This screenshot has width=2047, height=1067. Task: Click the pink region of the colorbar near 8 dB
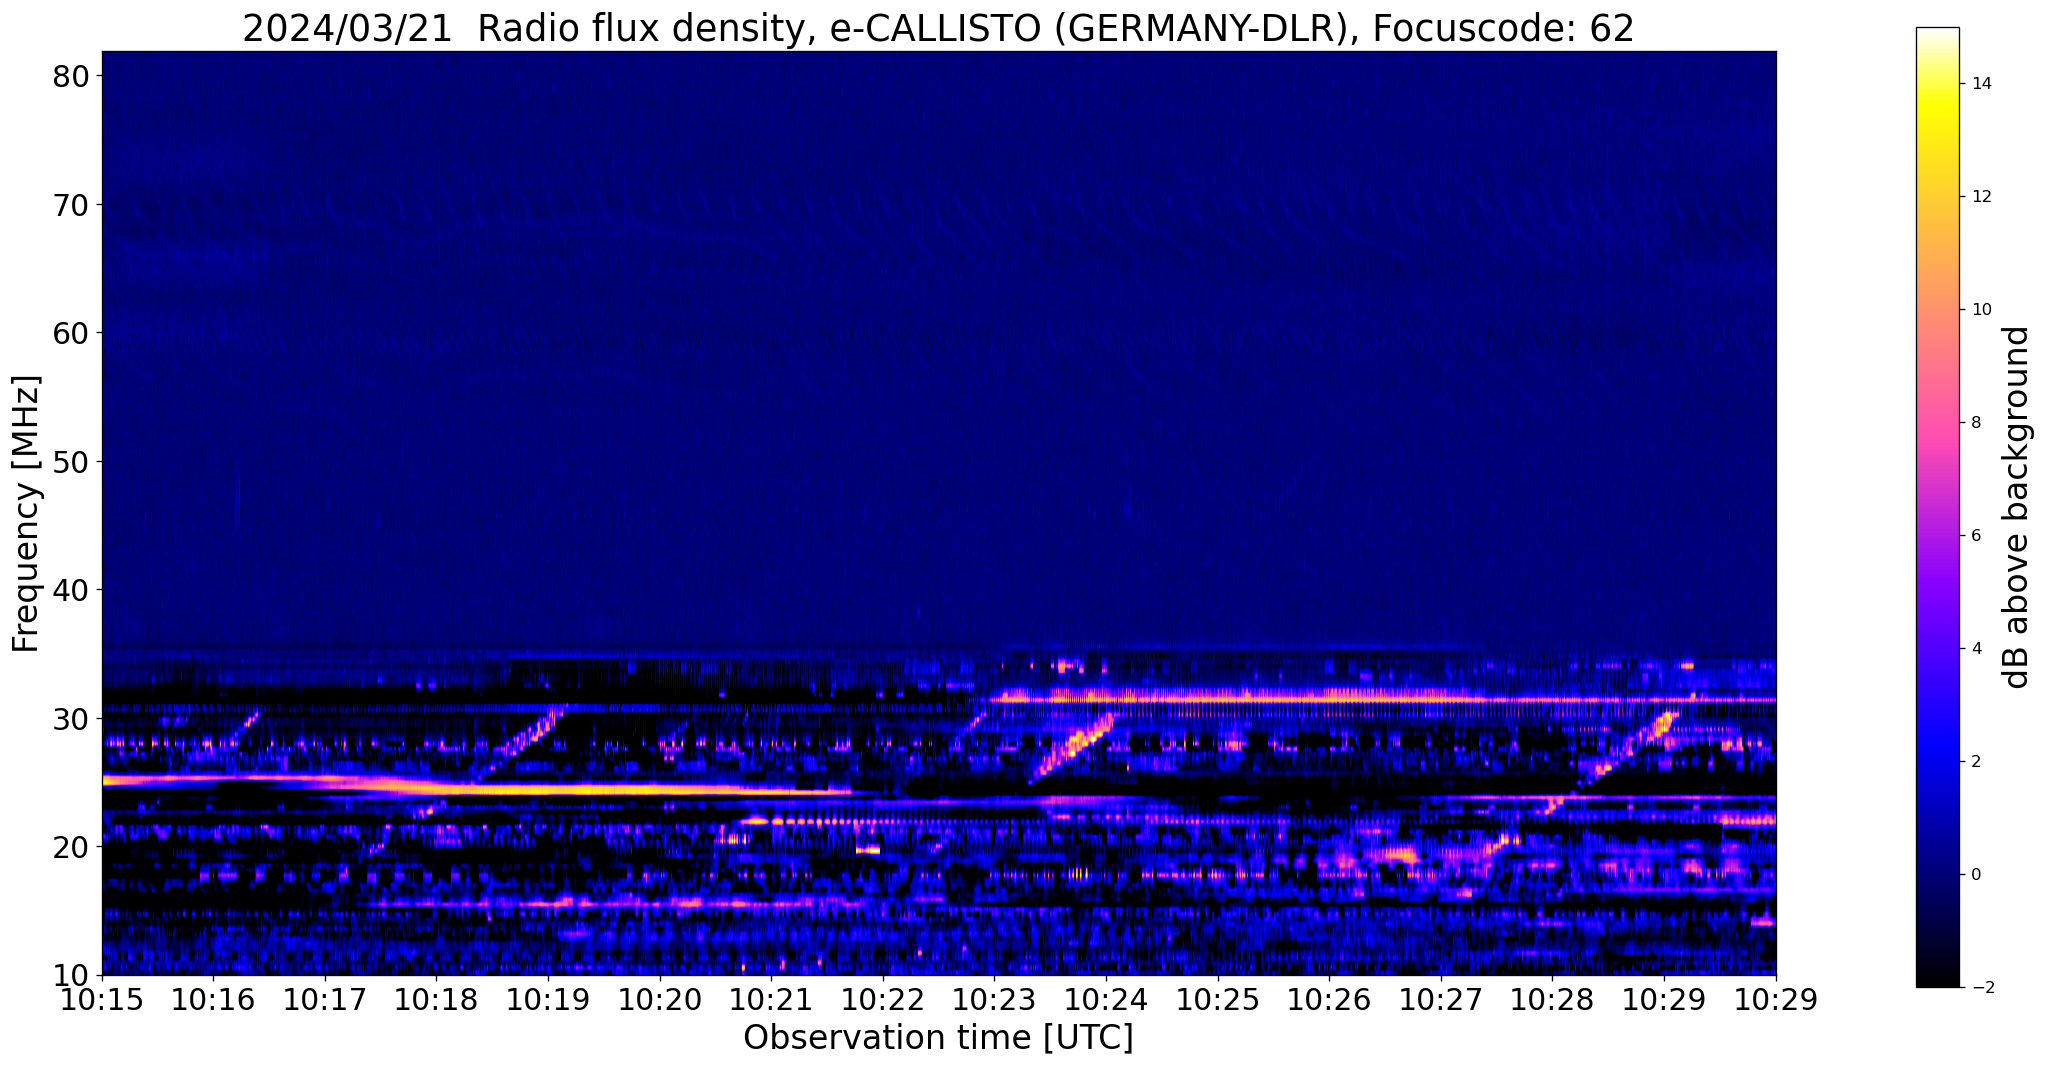pyautogui.click(x=1937, y=423)
